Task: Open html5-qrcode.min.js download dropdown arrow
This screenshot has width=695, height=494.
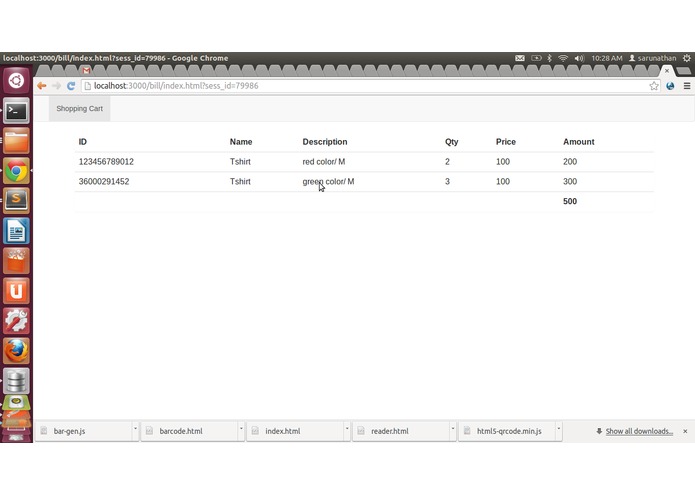Action: tap(558, 428)
